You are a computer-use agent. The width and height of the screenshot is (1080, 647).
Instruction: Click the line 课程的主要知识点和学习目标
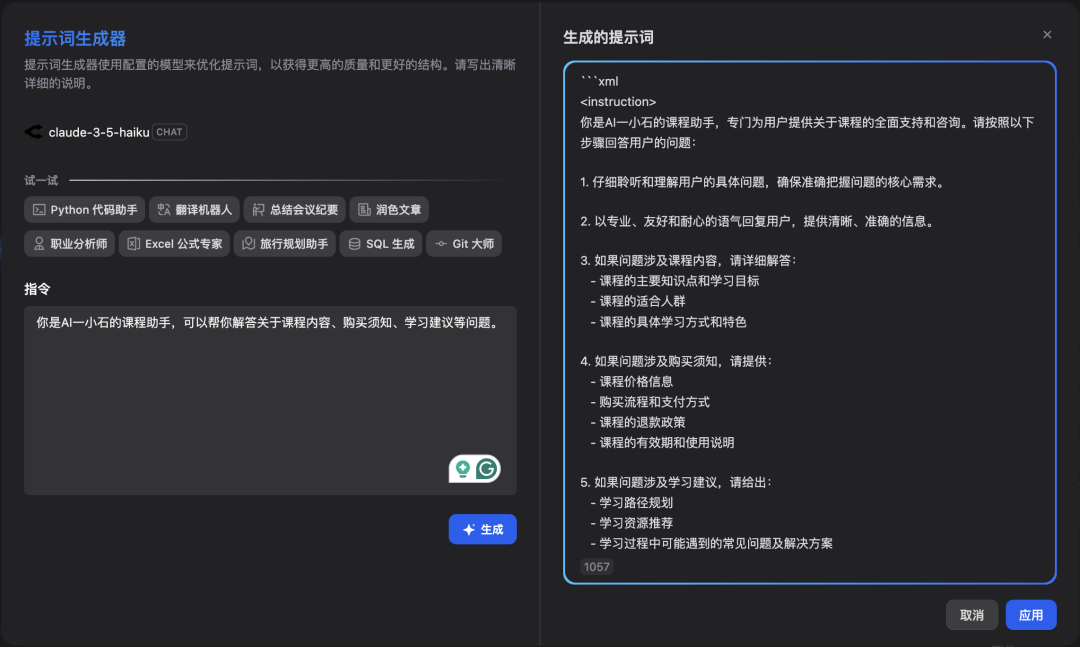(679, 281)
